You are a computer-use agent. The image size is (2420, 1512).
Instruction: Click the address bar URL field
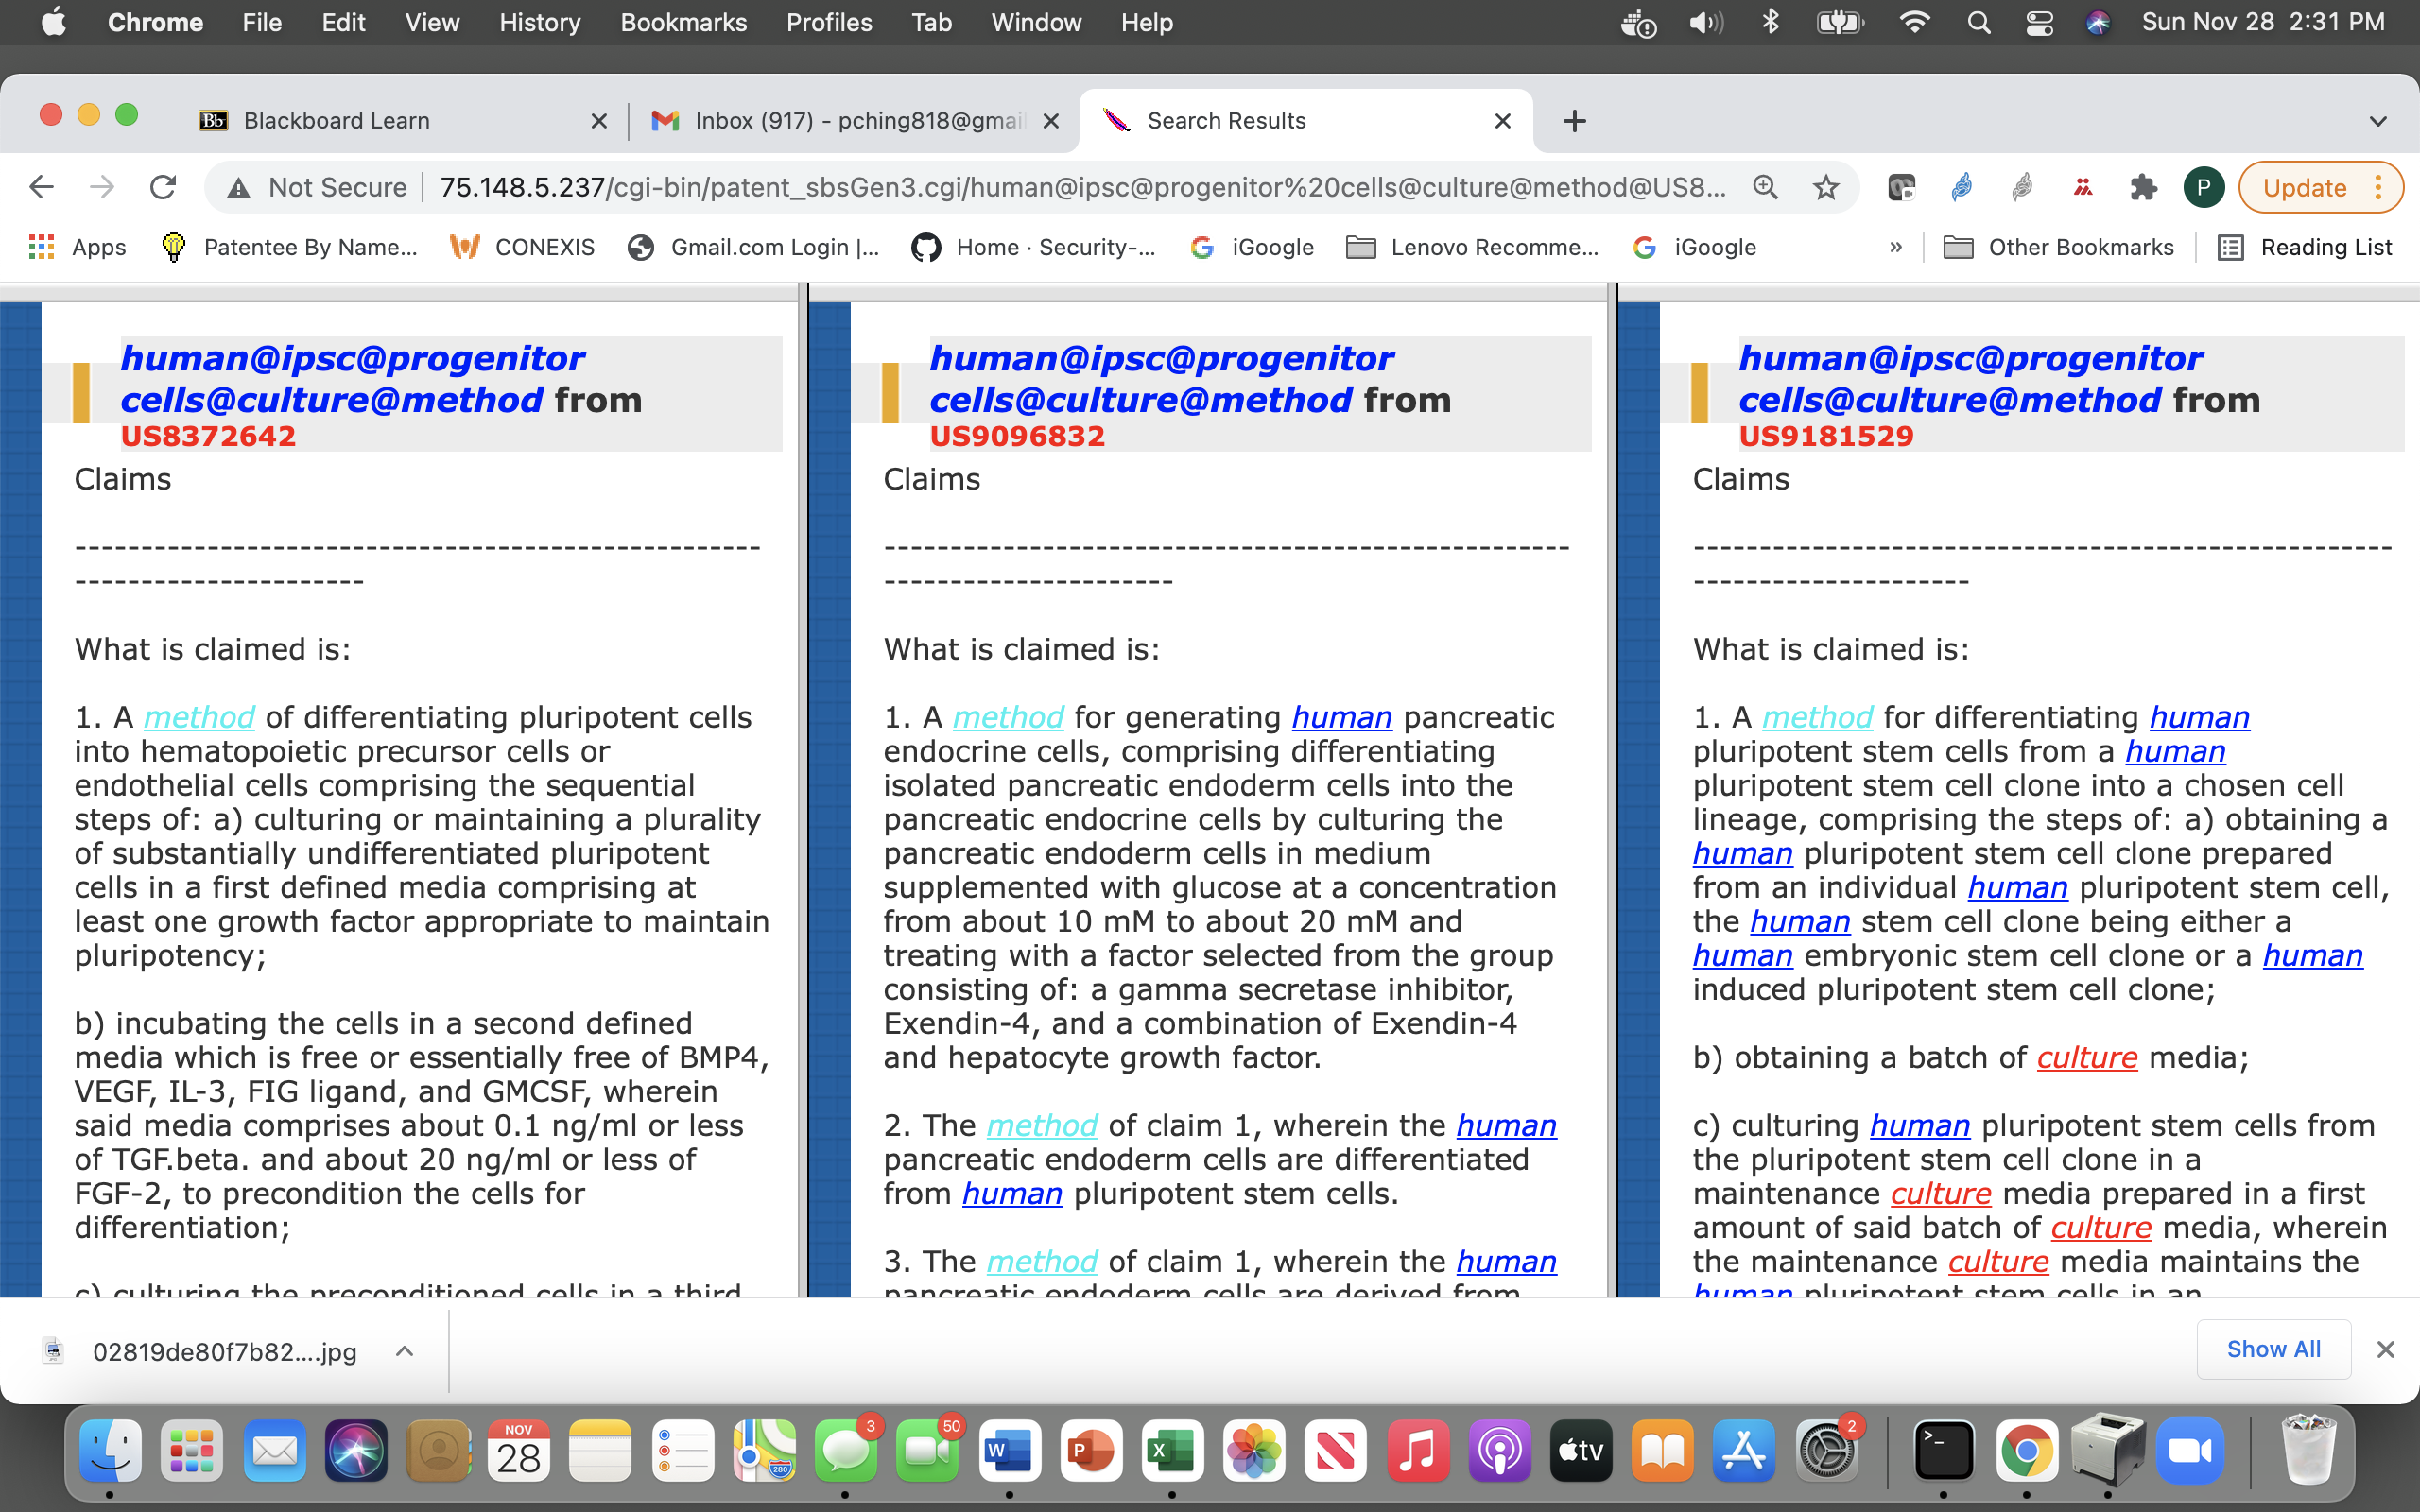1082,187
